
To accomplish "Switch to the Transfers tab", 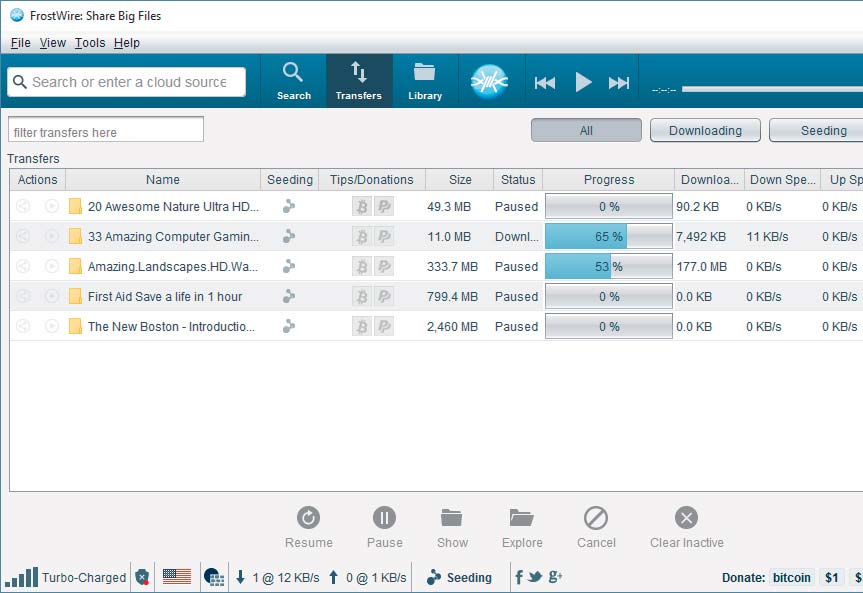I will (359, 81).
